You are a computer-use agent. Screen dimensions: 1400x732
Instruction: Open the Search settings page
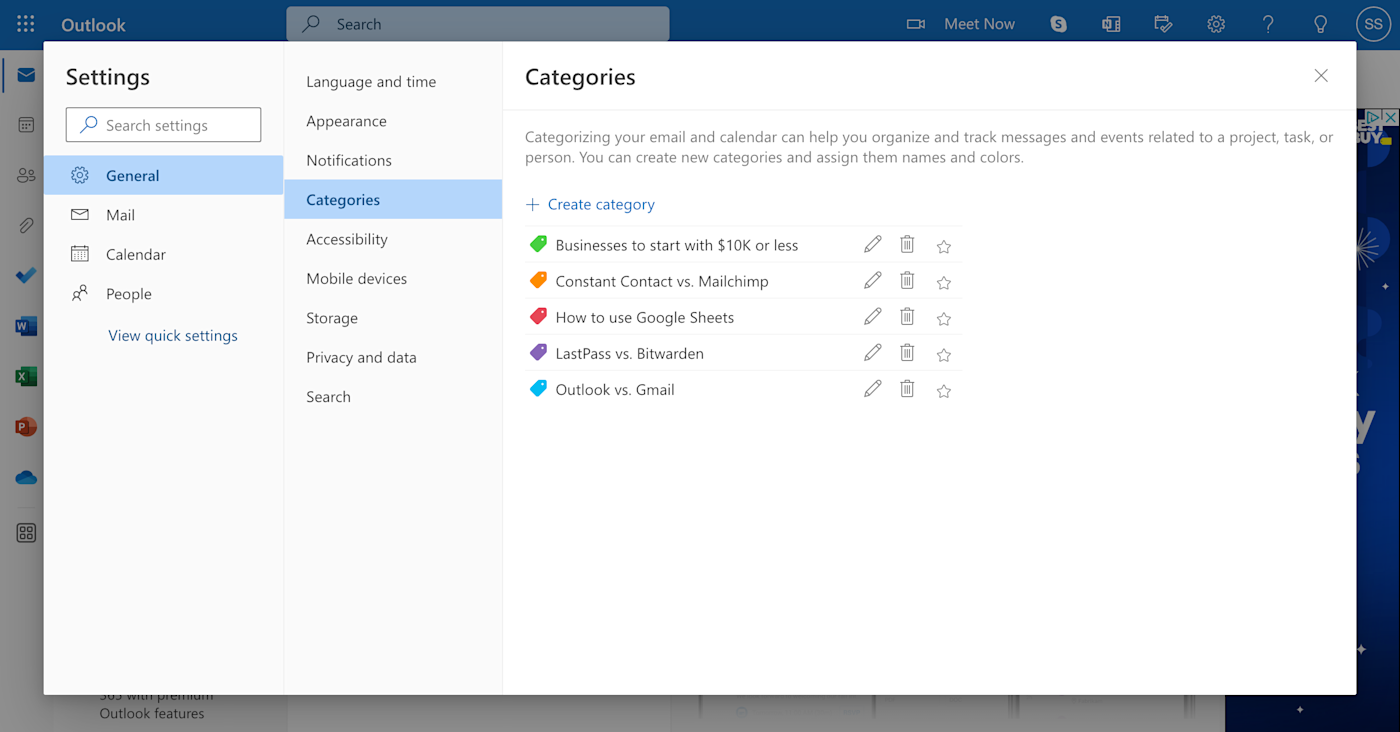click(393, 397)
